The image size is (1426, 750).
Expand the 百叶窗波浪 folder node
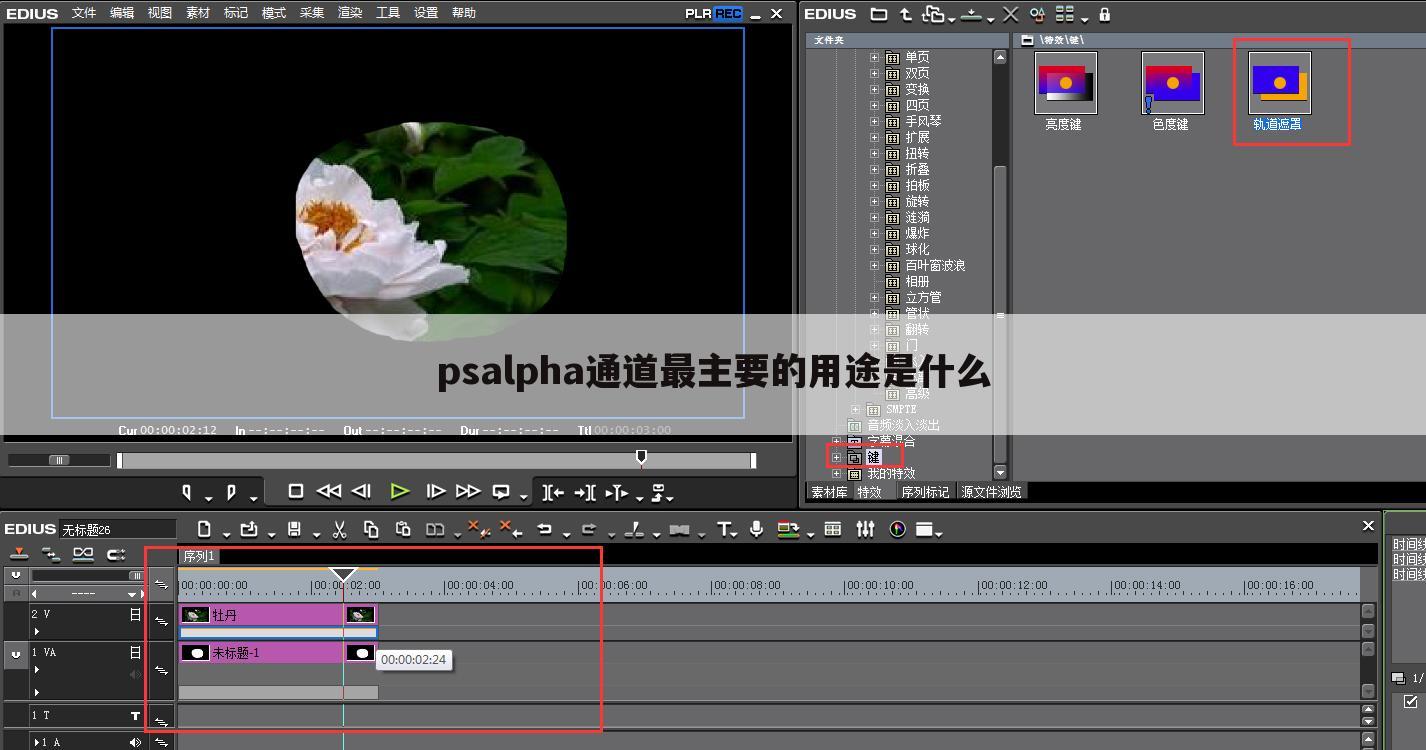[x=874, y=265]
